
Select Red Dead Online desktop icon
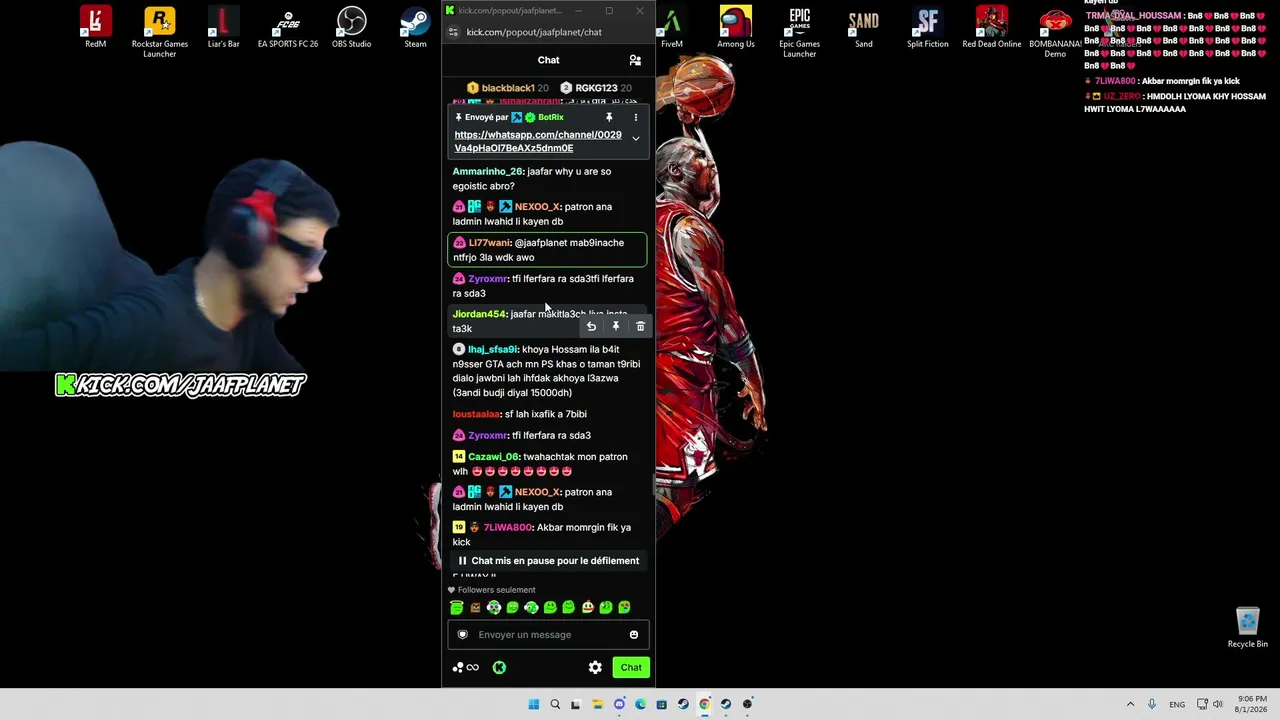[991, 27]
